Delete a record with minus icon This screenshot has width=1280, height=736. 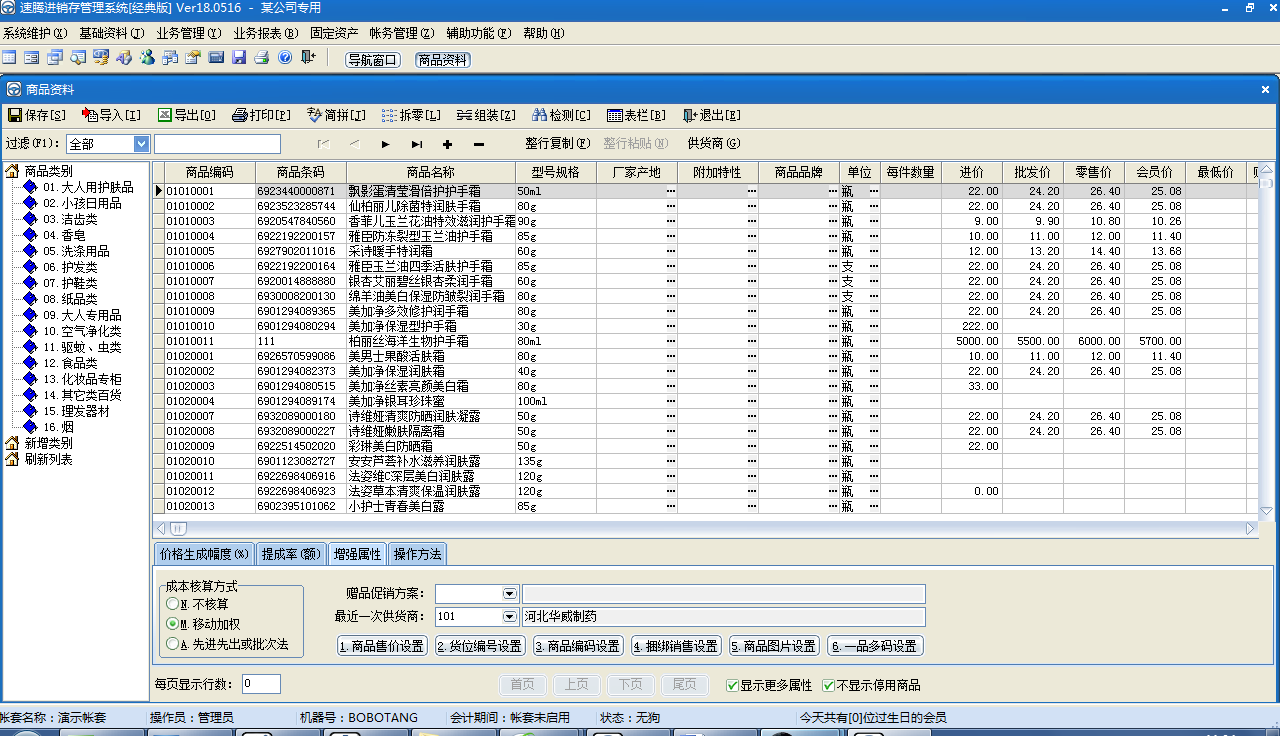(478, 144)
